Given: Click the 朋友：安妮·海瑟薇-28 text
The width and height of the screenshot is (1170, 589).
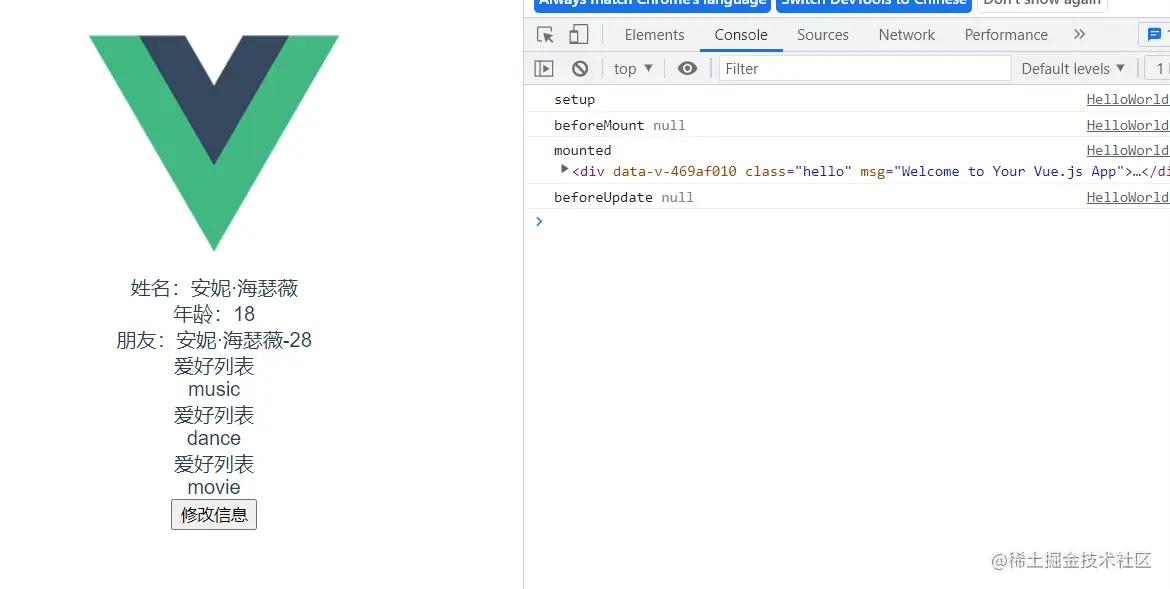Looking at the screenshot, I should pos(214,340).
